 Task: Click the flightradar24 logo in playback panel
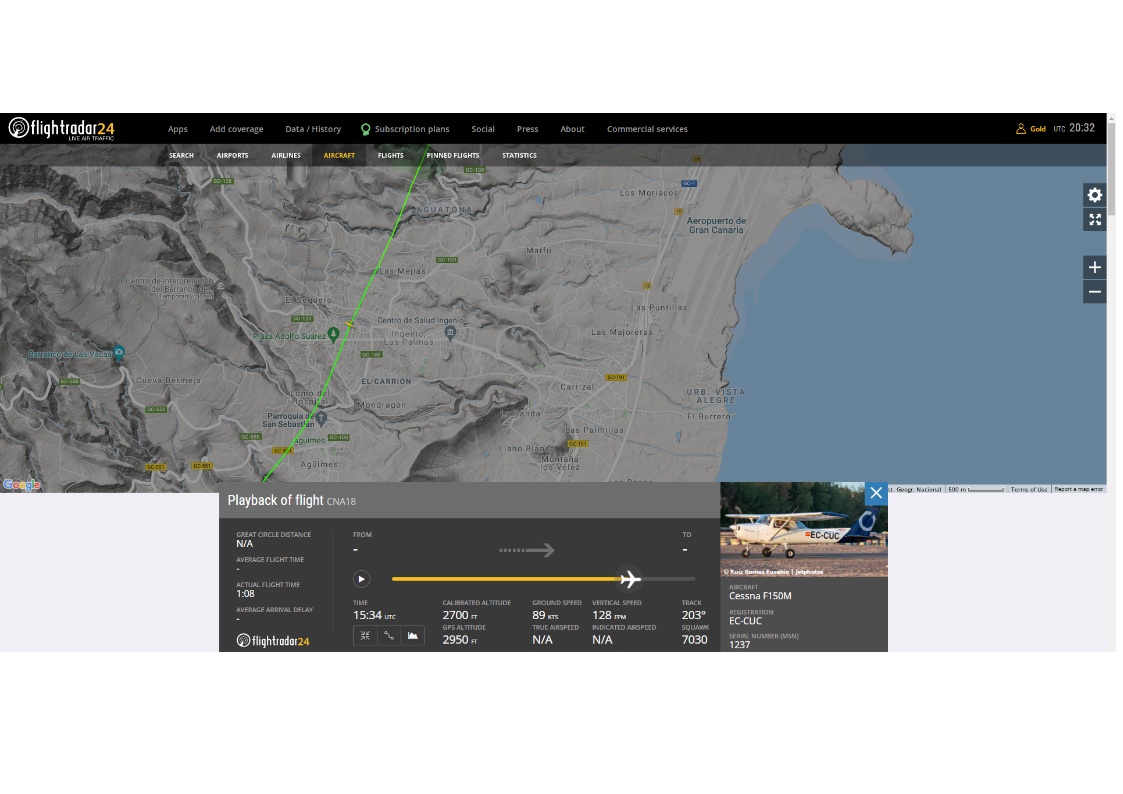click(273, 641)
